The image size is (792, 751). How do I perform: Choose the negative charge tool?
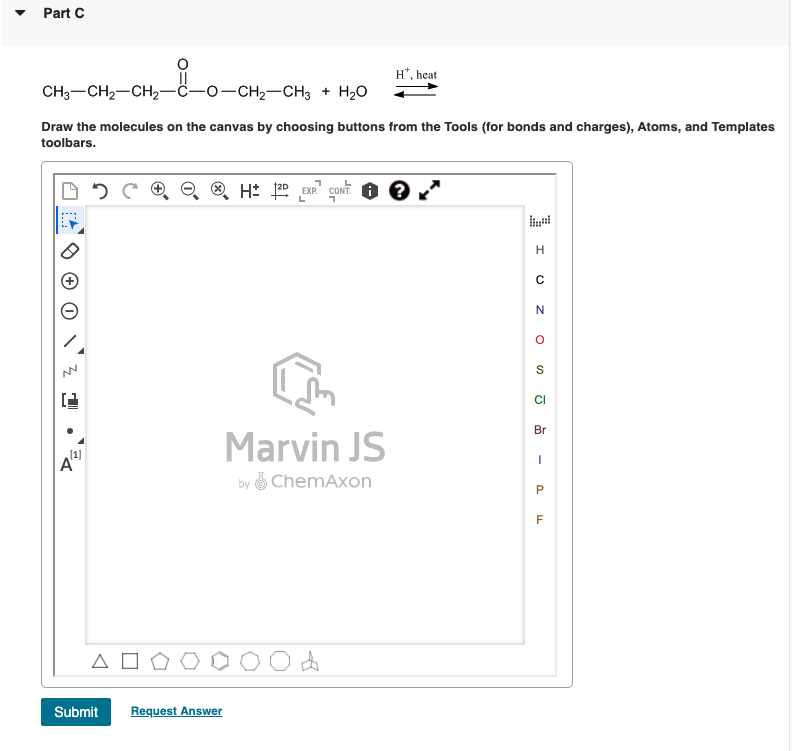click(x=70, y=311)
